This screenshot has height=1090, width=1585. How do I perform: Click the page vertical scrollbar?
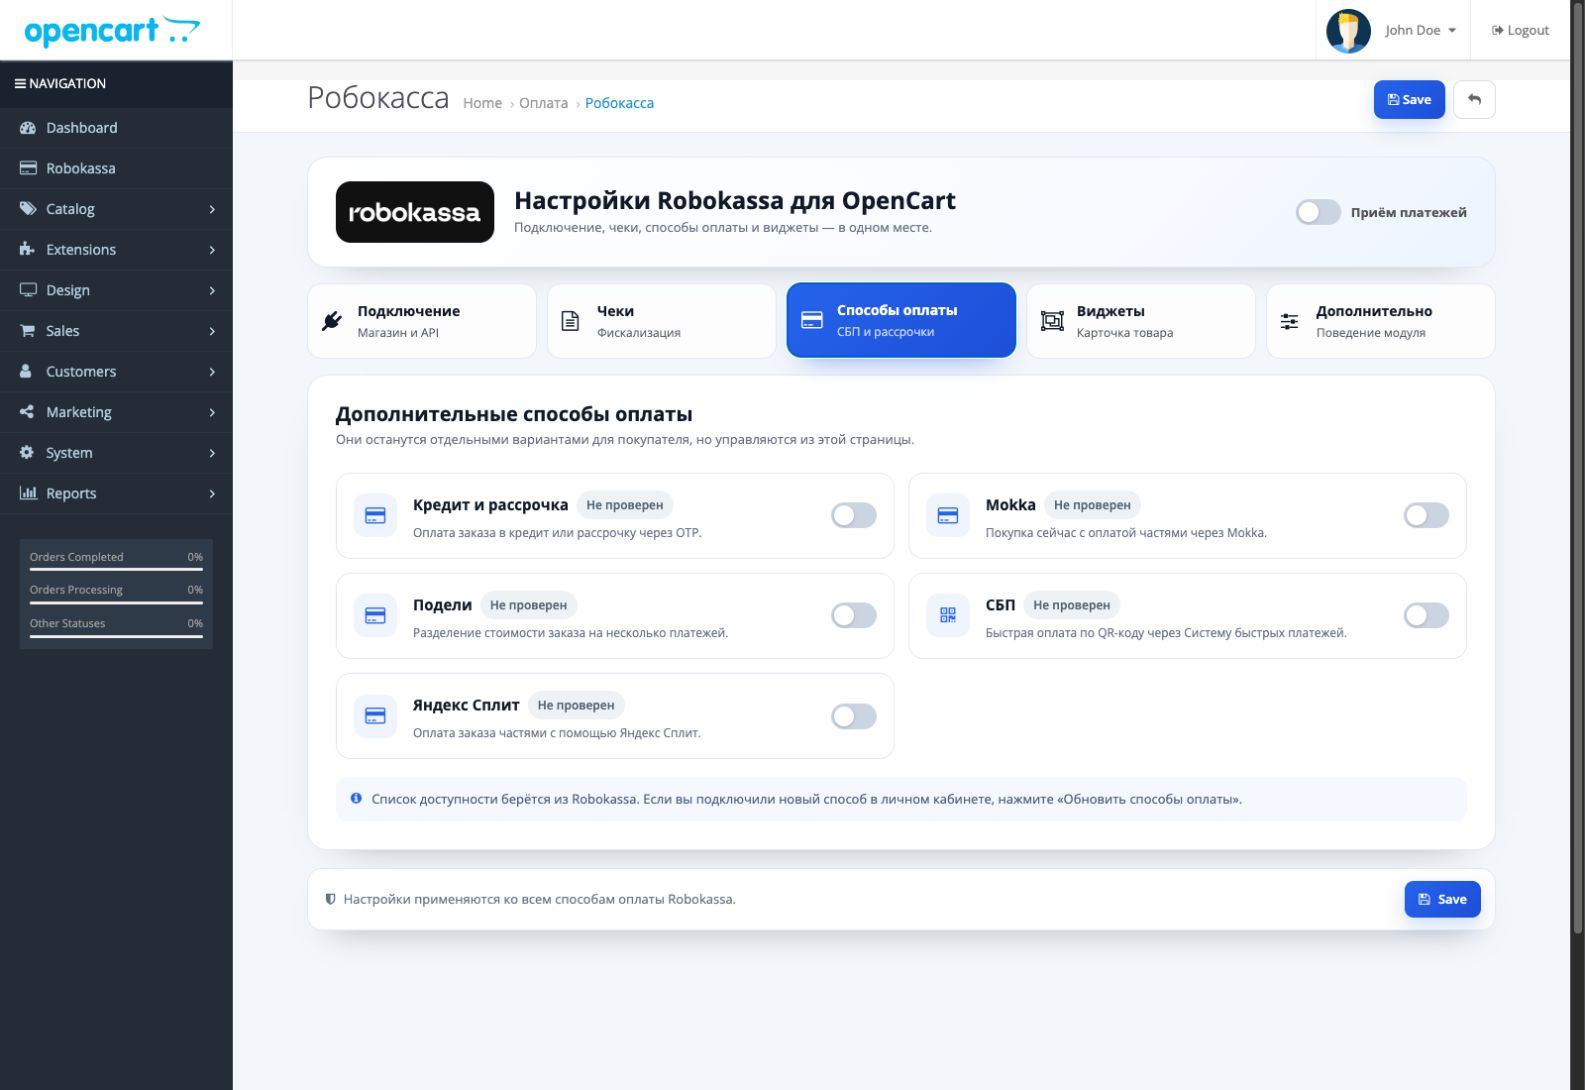1577,470
